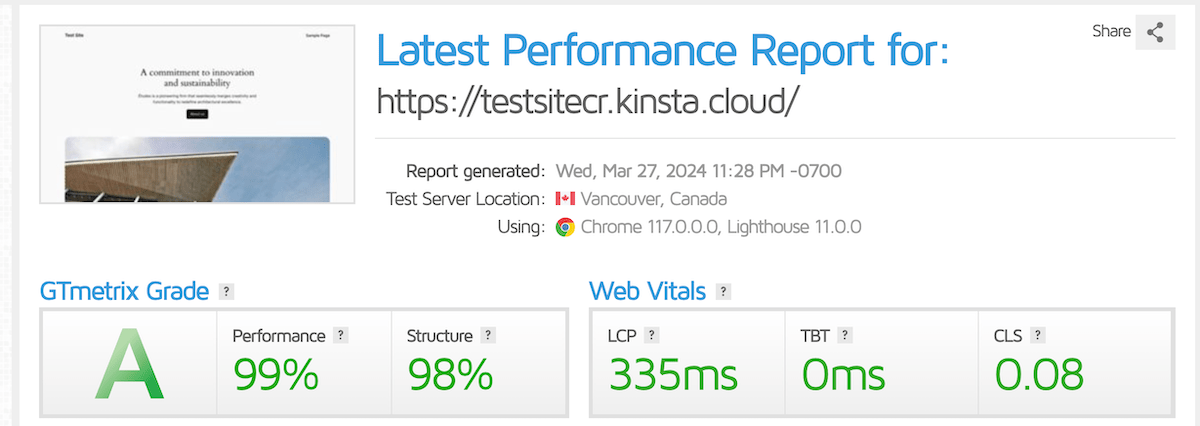Click the Canada flag icon
Viewport: 1200px width, 426px height.
[x=565, y=198]
